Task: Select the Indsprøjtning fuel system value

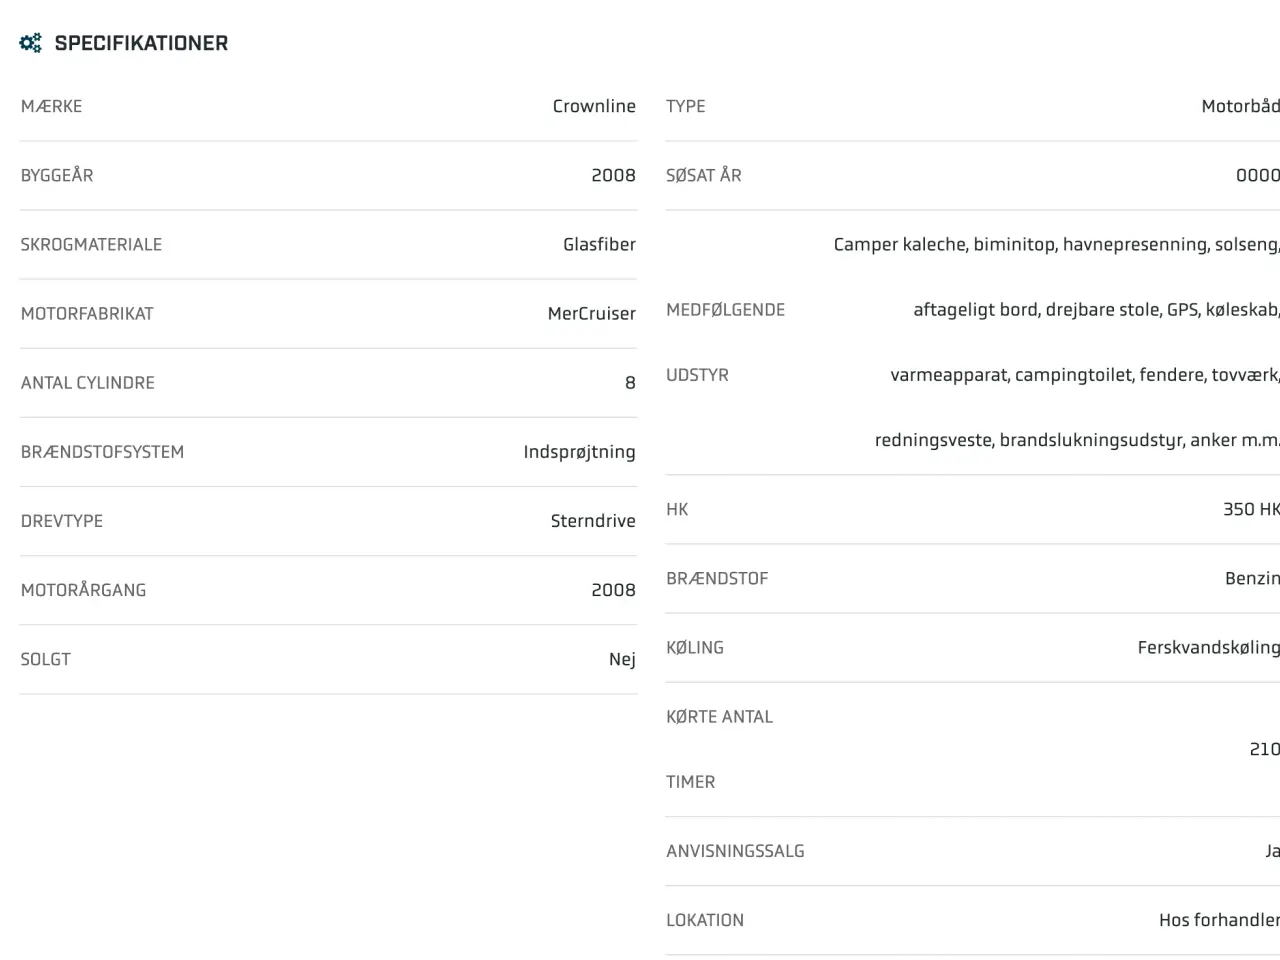Action: 579,452
